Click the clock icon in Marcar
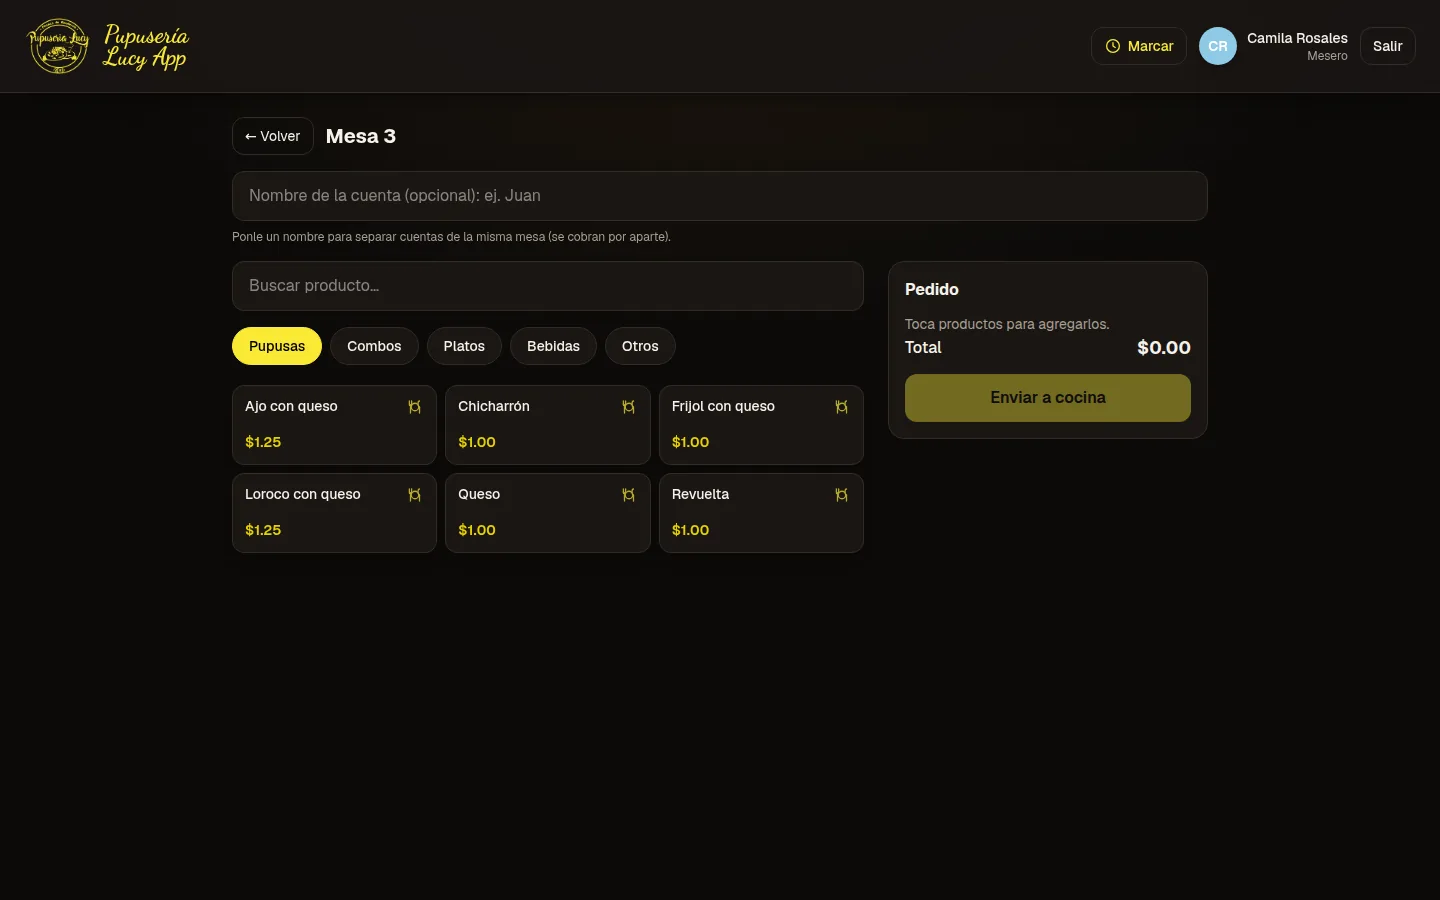Image resolution: width=1440 pixels, height=900 pixels. (x=1112, y=46)
